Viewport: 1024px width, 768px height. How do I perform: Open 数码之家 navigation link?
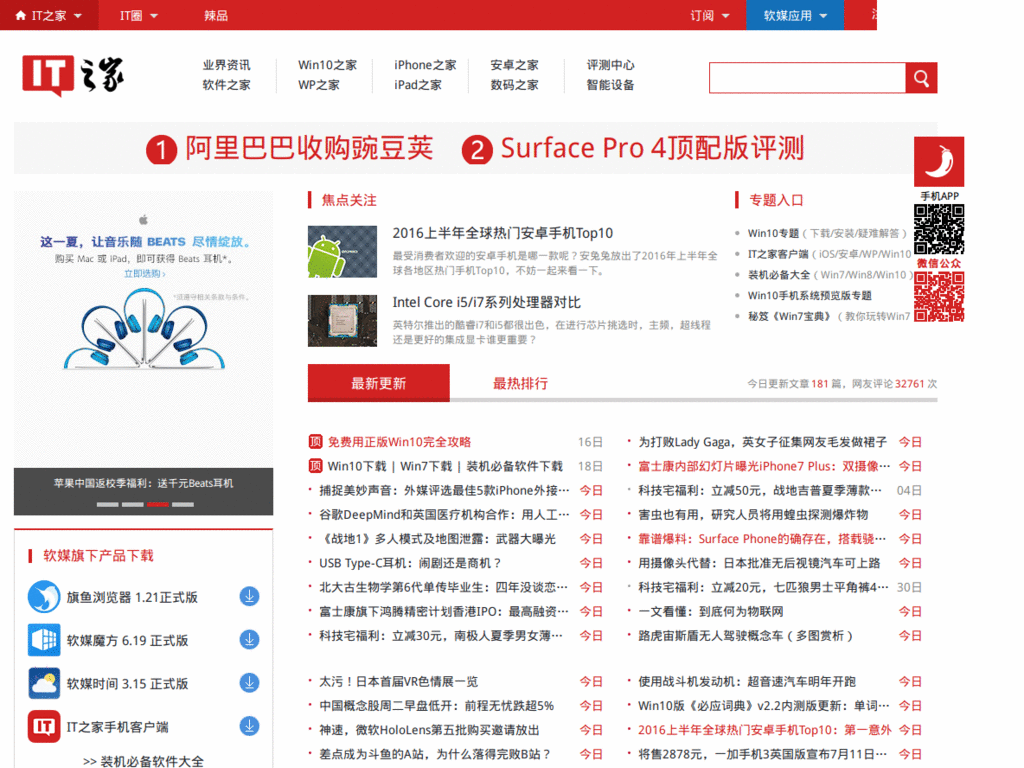point(515,85)
